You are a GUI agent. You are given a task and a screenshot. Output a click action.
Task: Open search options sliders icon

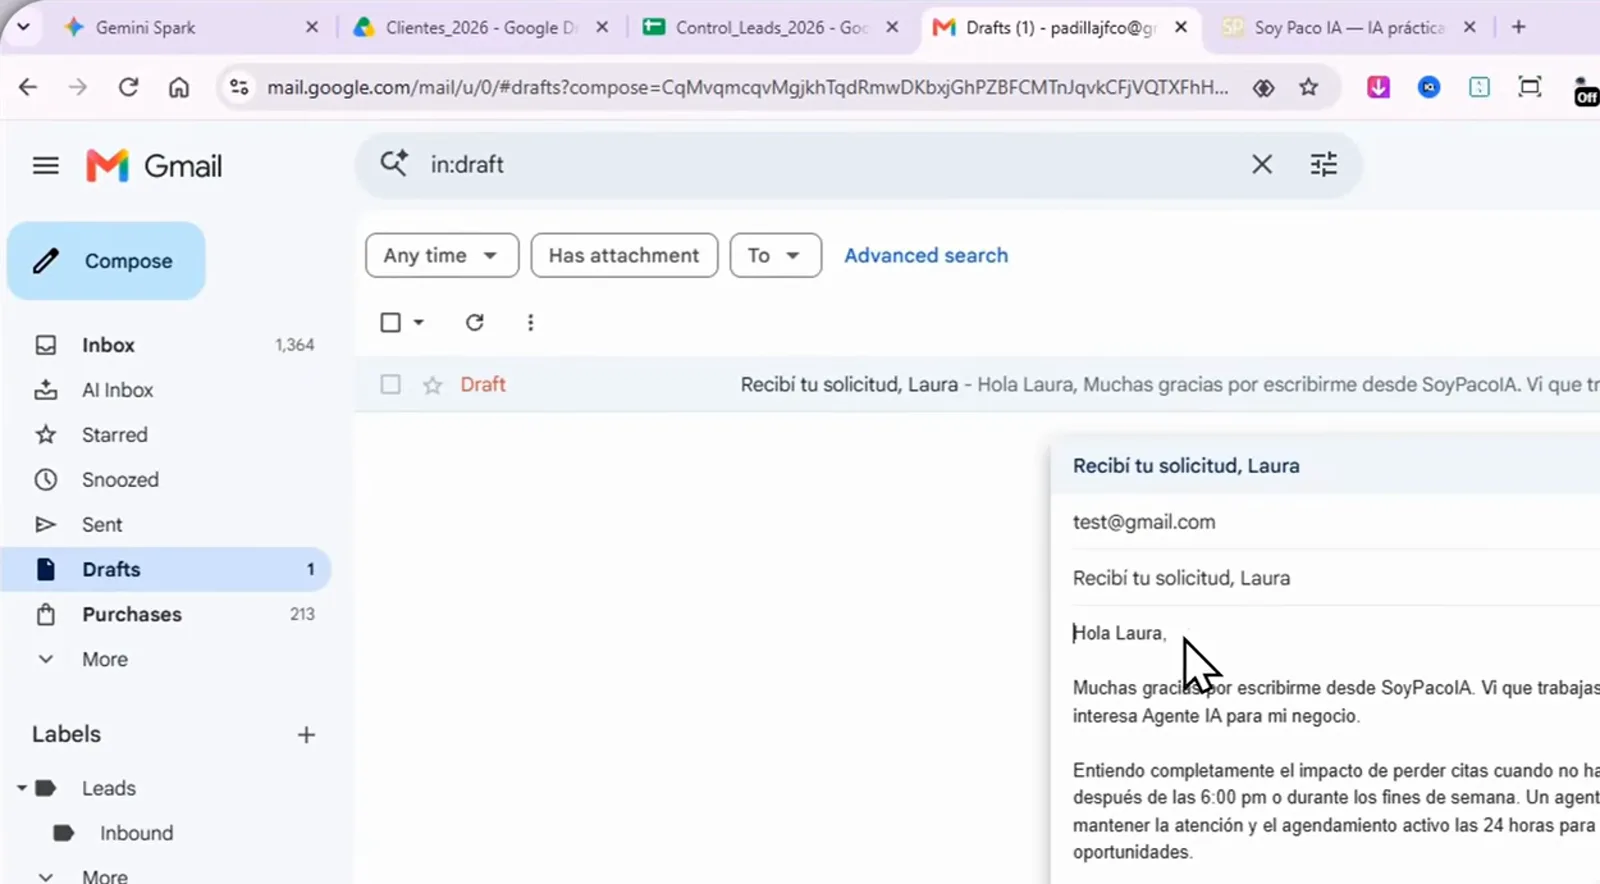[1323, 164]
